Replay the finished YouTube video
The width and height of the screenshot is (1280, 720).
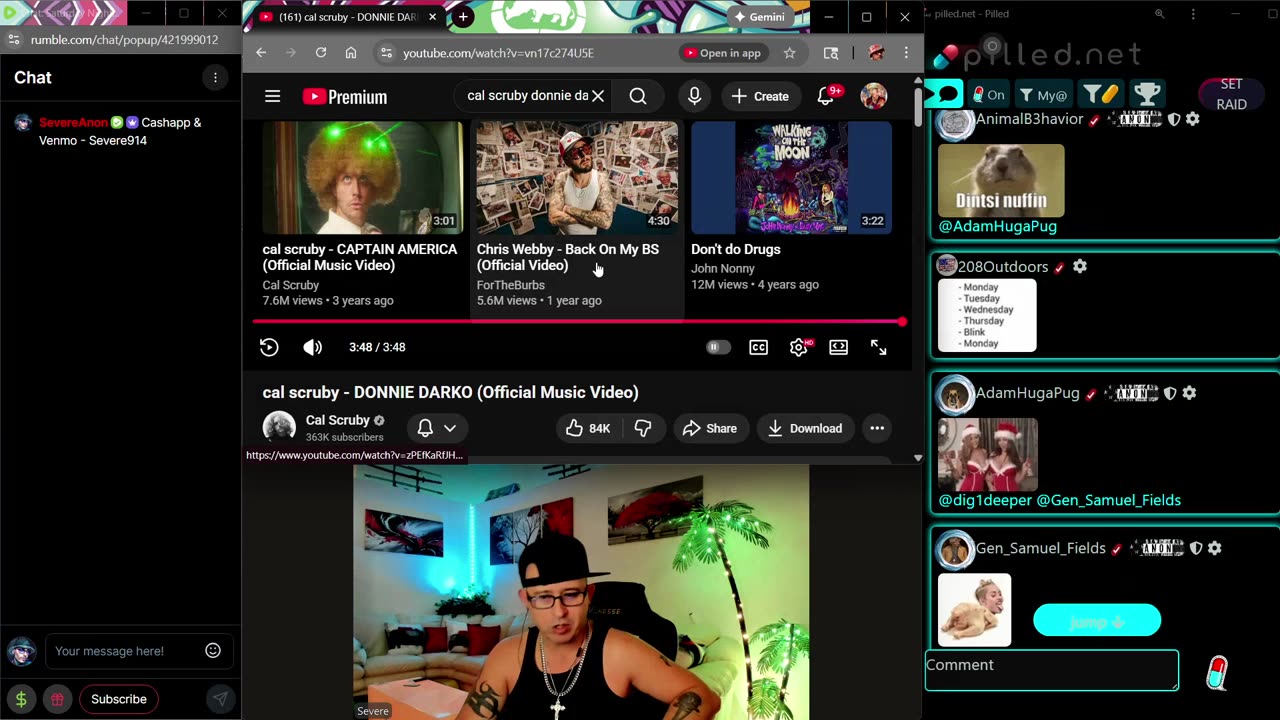tap(269, 347)
